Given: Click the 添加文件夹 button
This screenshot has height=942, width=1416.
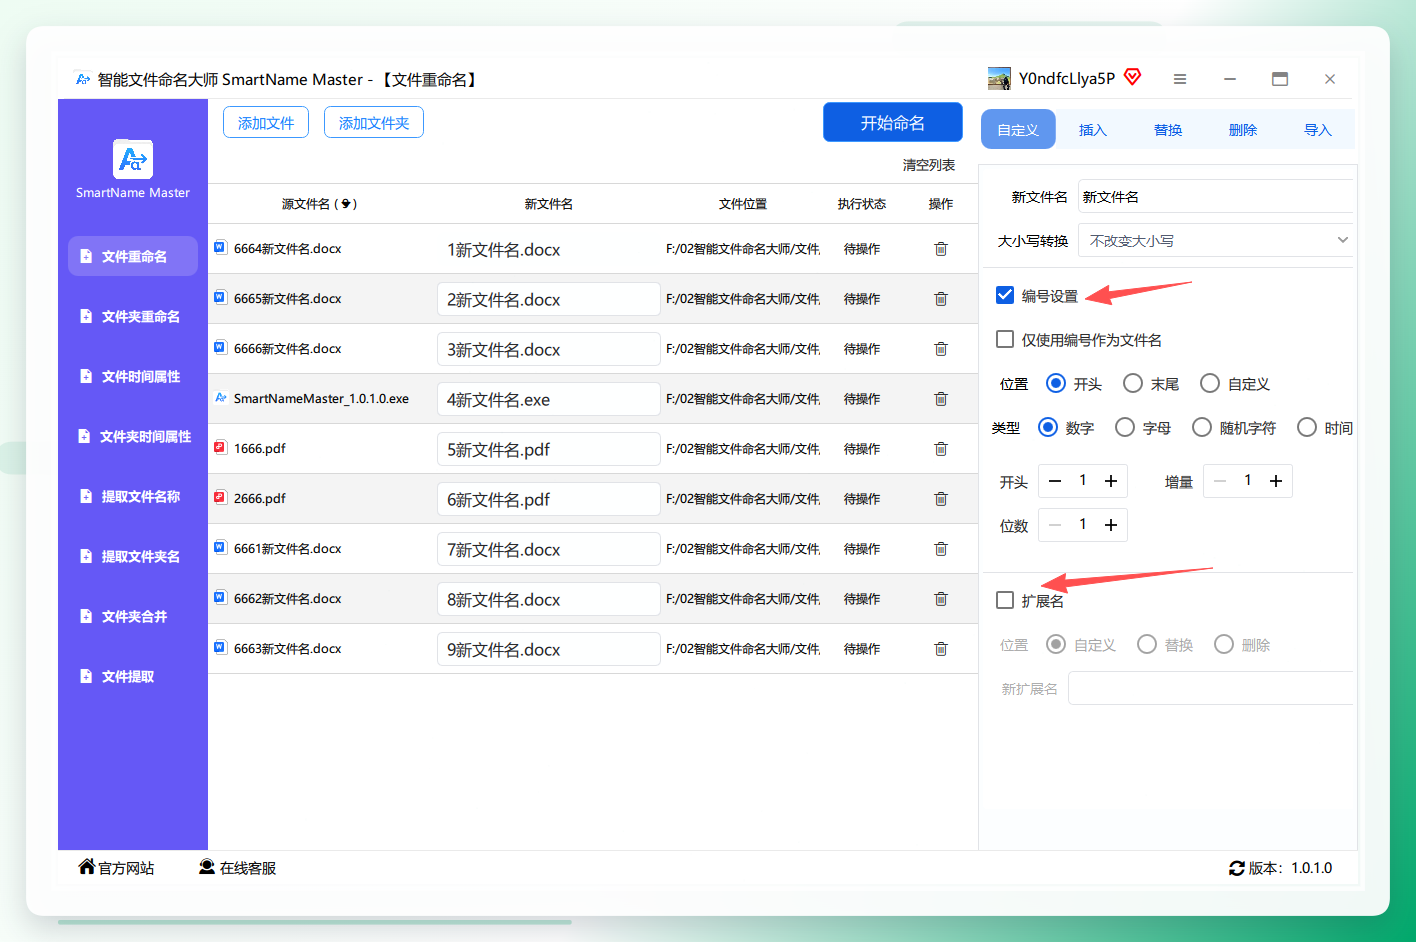Looking at the screenshot, I should point(374,122).
